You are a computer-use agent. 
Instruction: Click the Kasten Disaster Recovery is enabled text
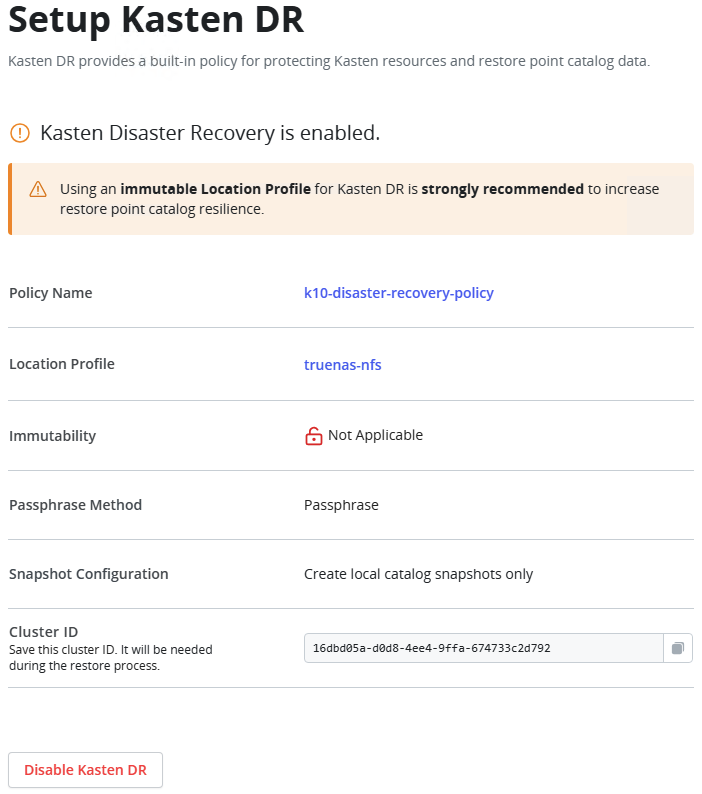tap(210, 133)
